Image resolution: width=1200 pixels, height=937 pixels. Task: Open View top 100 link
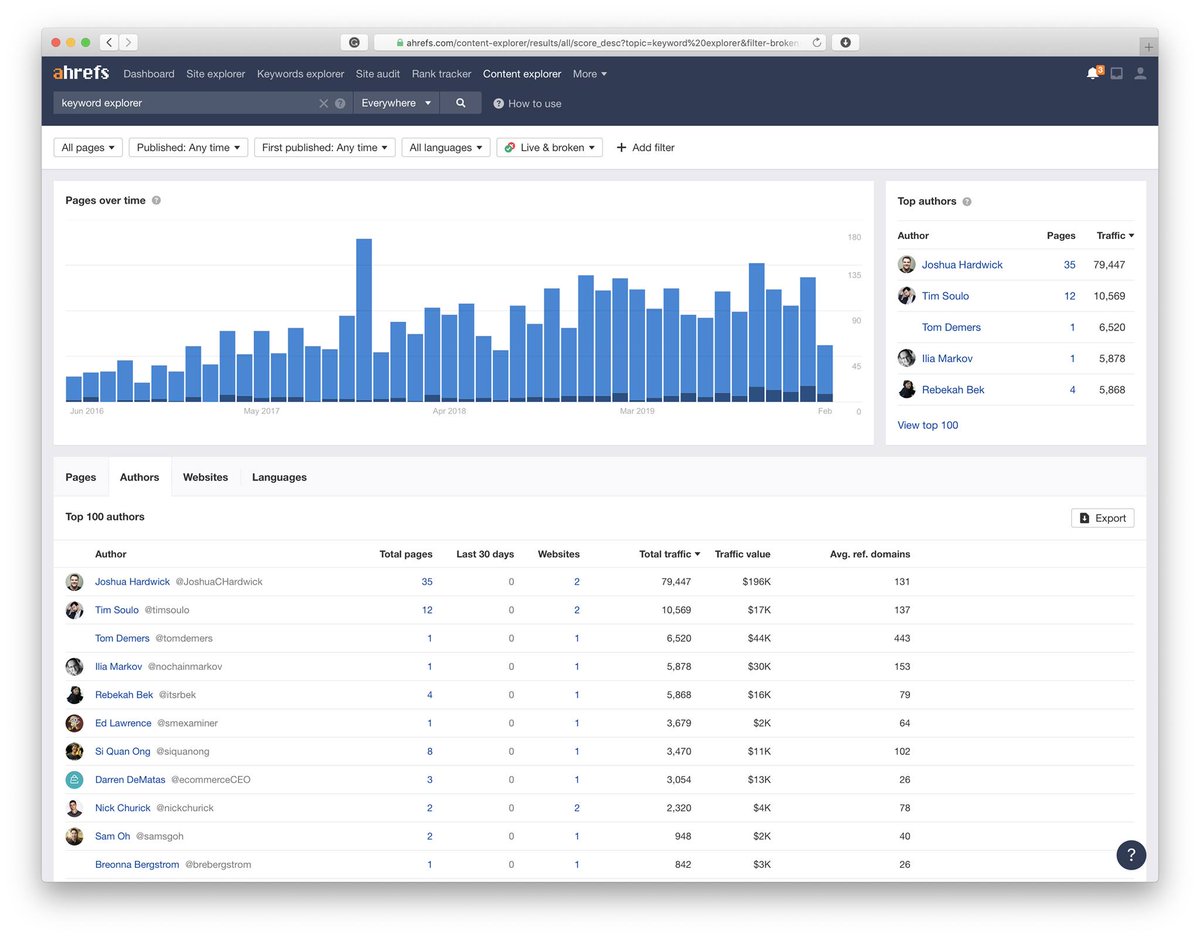click(x=928, y=425)
